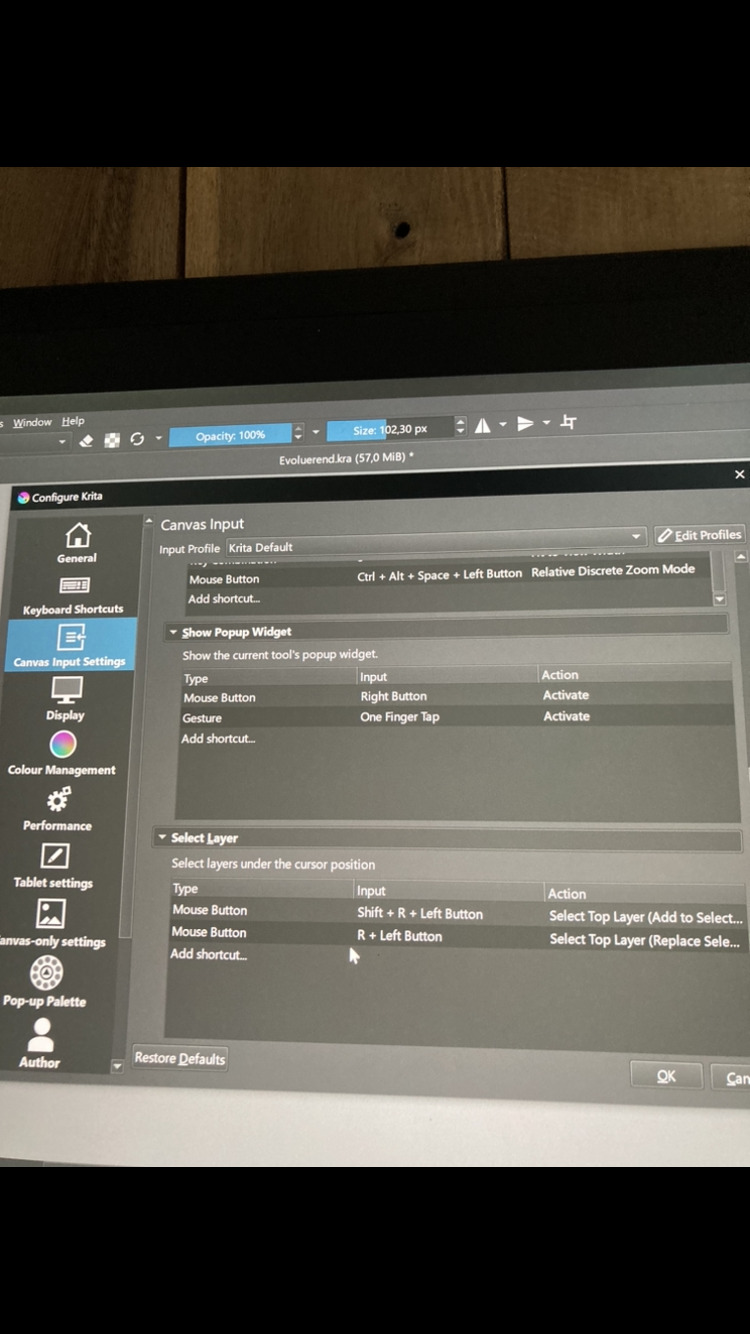This screenshot has width=750, height=1334.
Task: Click shortcut list scroll-up arrow
Action: point(740,556)
